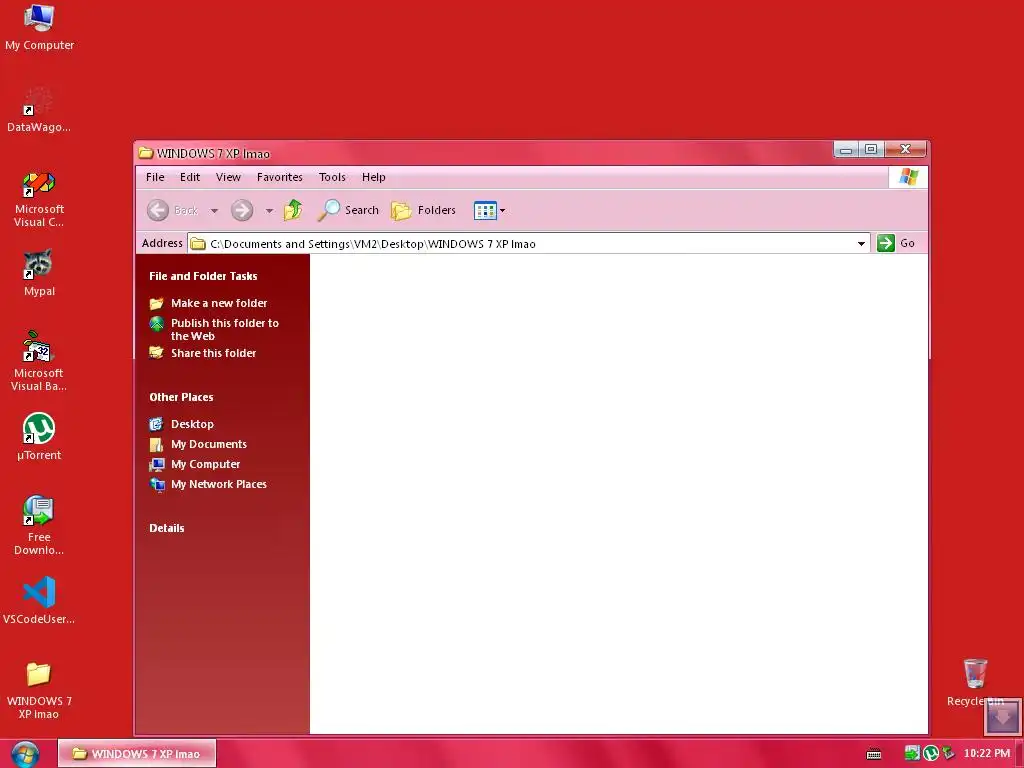The height and width of the screenshot is (768, 1024).
Task: Select the DataWago desktop shortcut
Action: tap(39, 110)
